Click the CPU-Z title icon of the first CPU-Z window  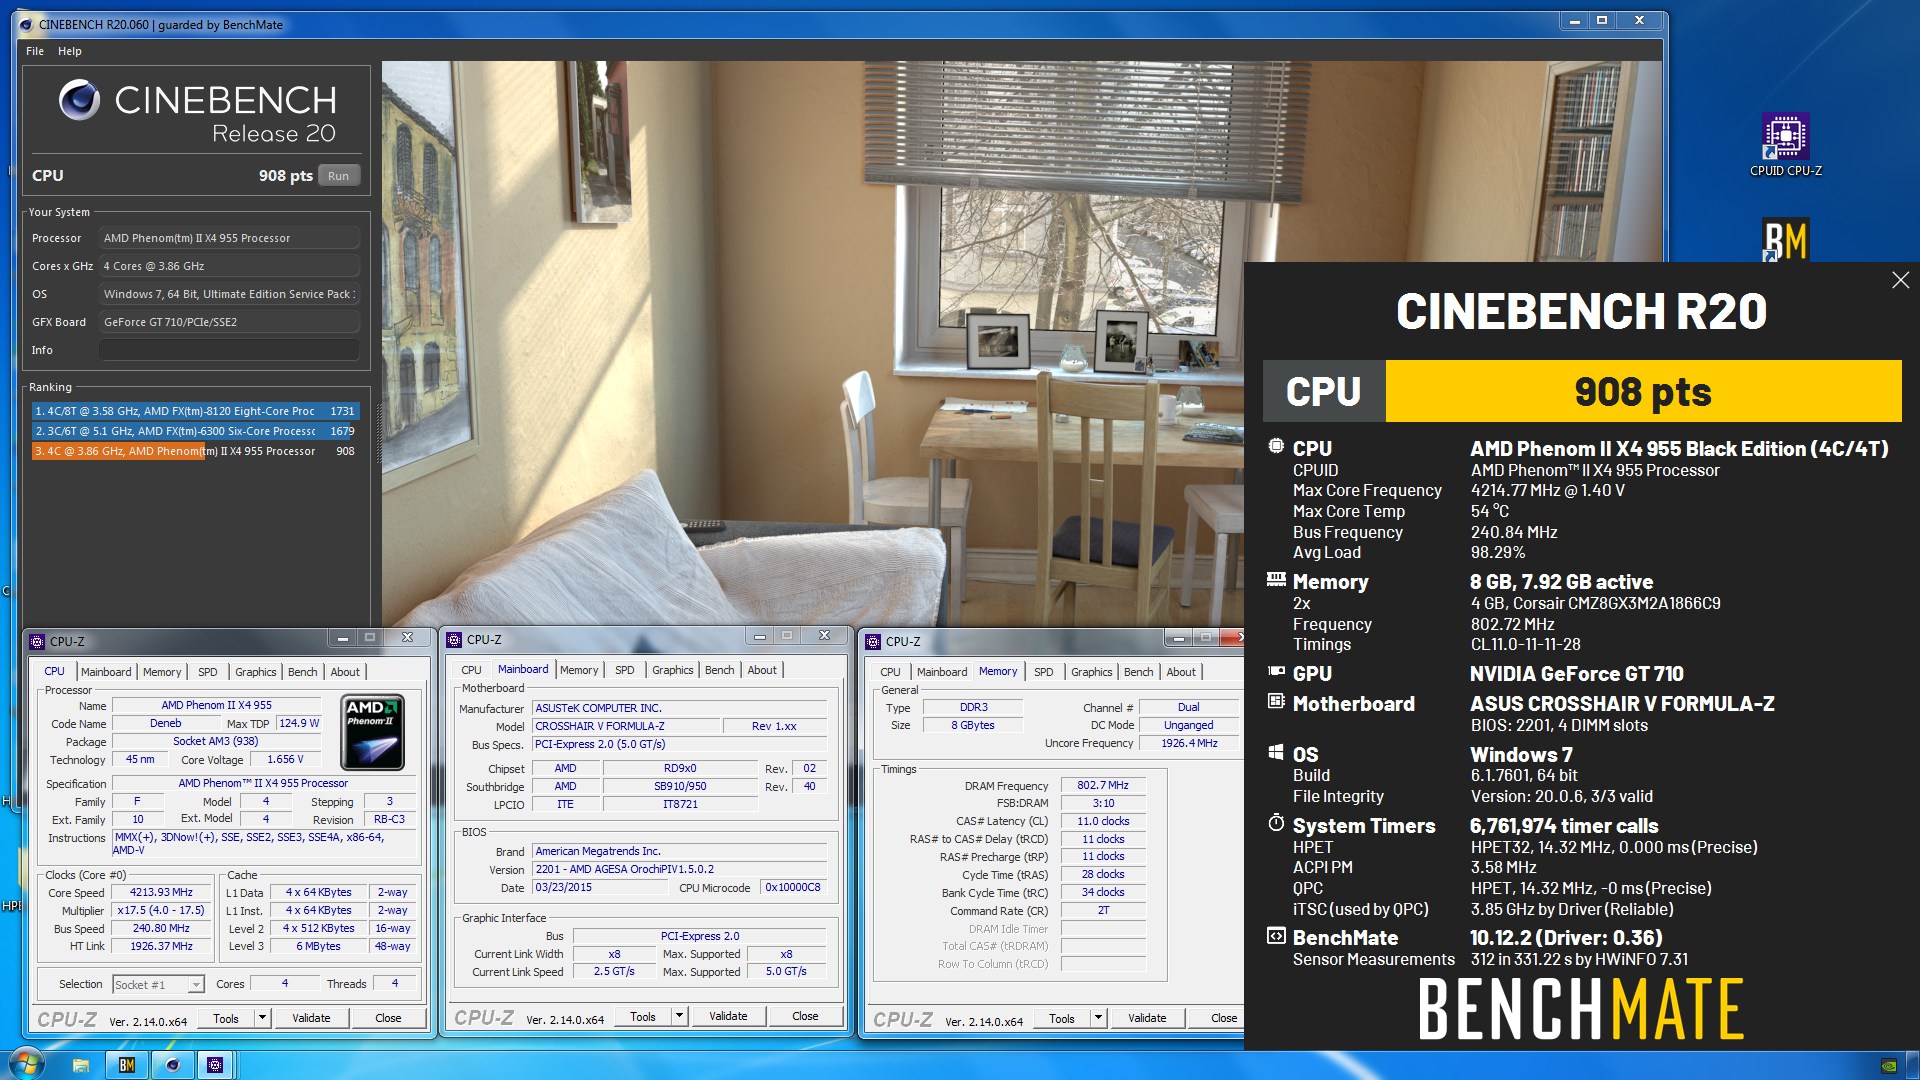click(37, 642)
